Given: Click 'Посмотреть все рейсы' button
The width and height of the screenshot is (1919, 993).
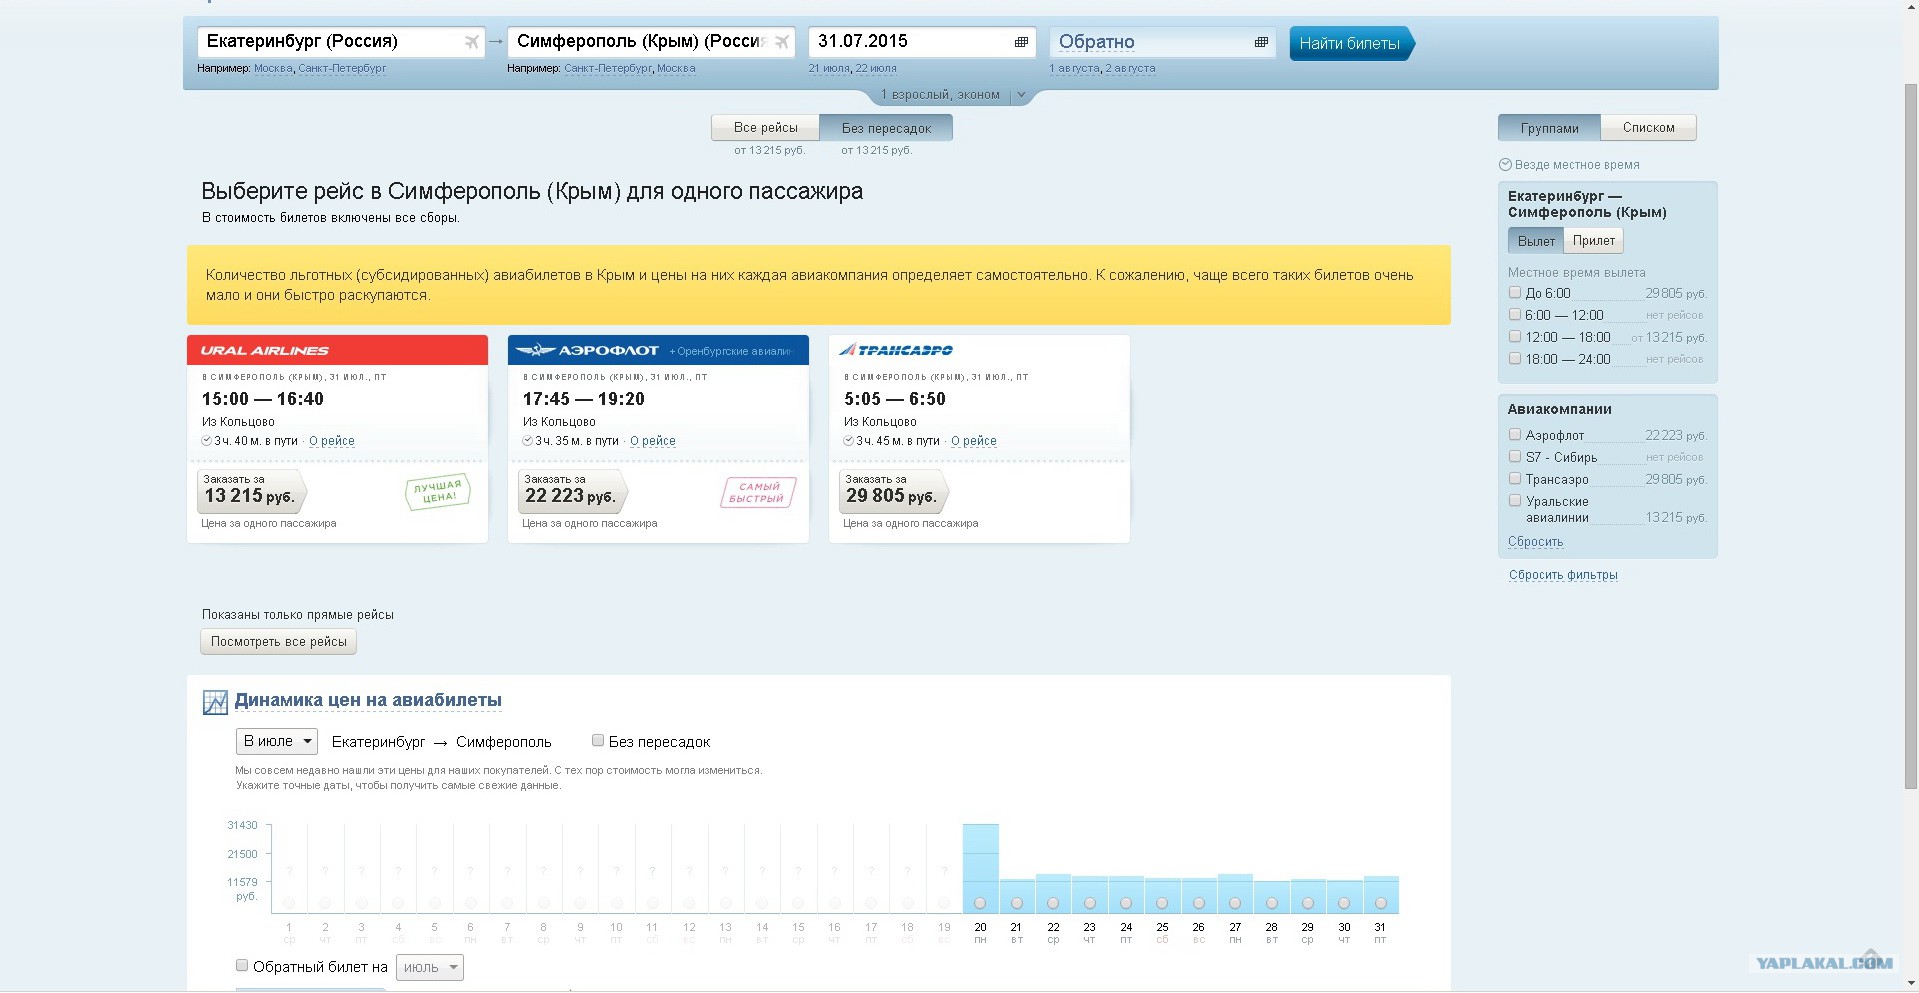Looking at the screenshot, I should pos(278,642).
